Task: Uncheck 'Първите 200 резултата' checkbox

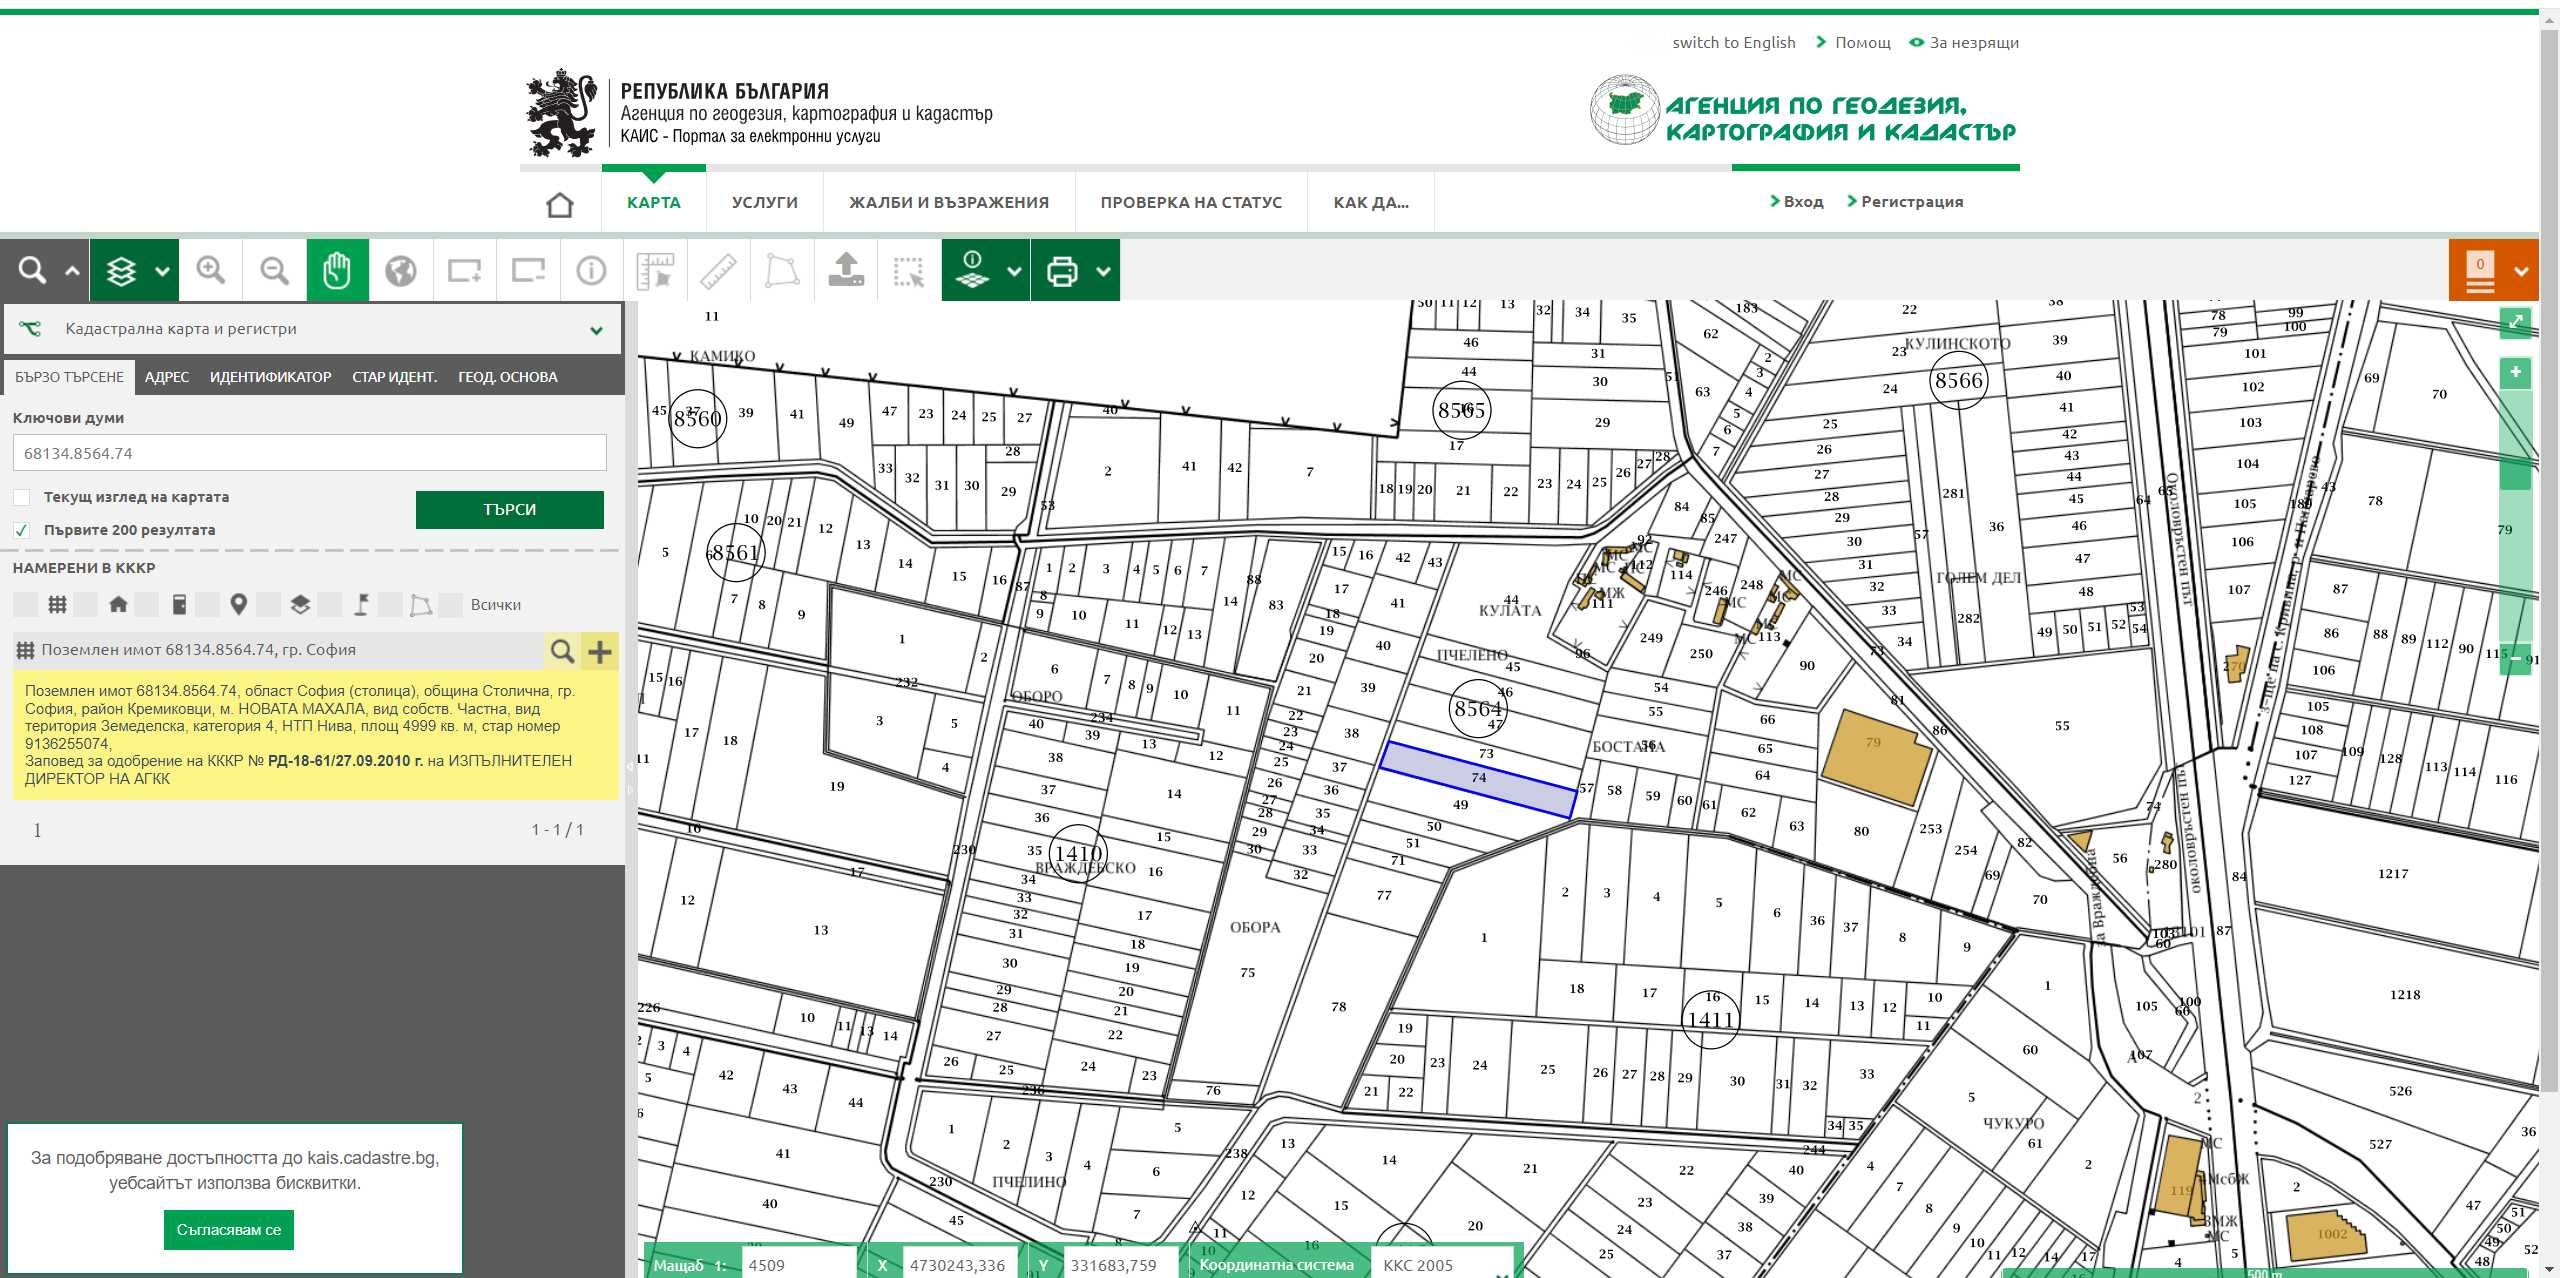Action: tap(22, 530)
